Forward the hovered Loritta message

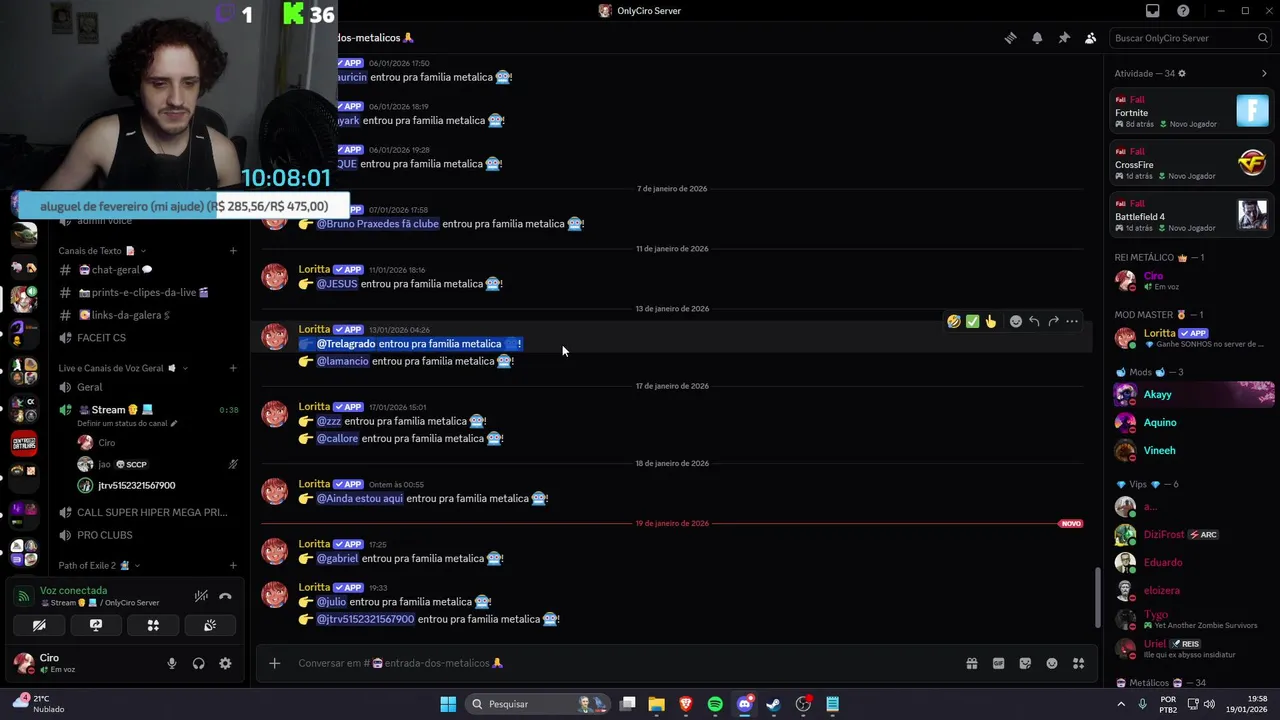[x=1053, y=321]
